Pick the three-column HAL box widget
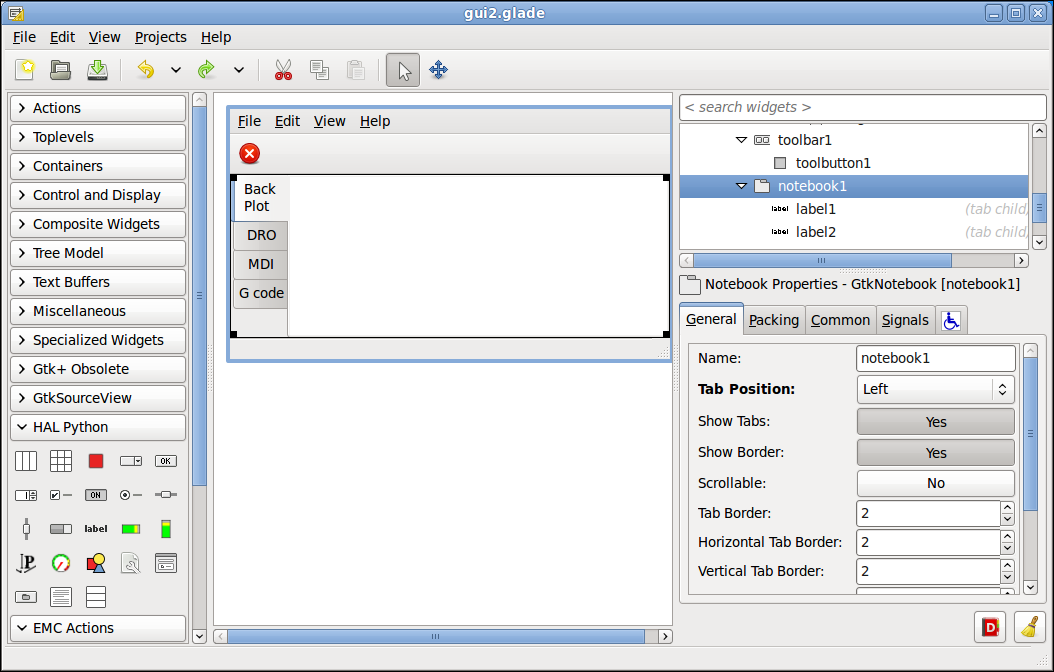 pos(26,461)
